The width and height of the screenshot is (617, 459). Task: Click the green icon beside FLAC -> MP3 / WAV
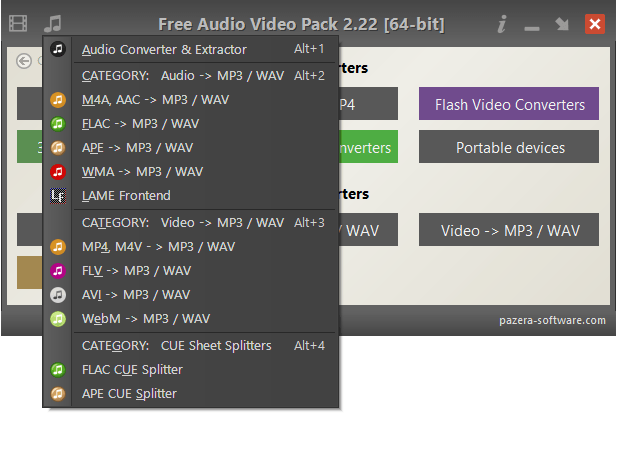[x=58, y=124]
